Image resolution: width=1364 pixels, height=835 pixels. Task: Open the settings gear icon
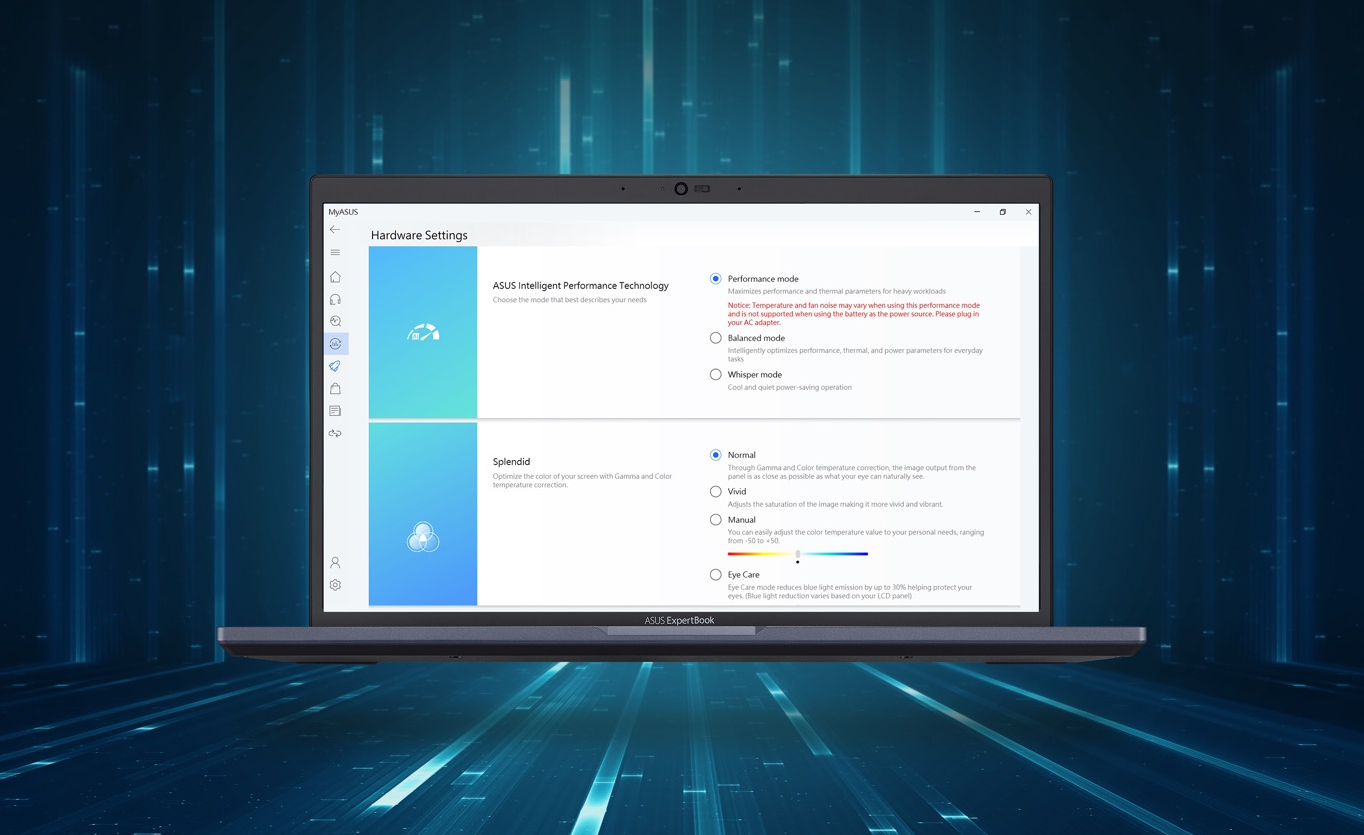pos(335,585)
